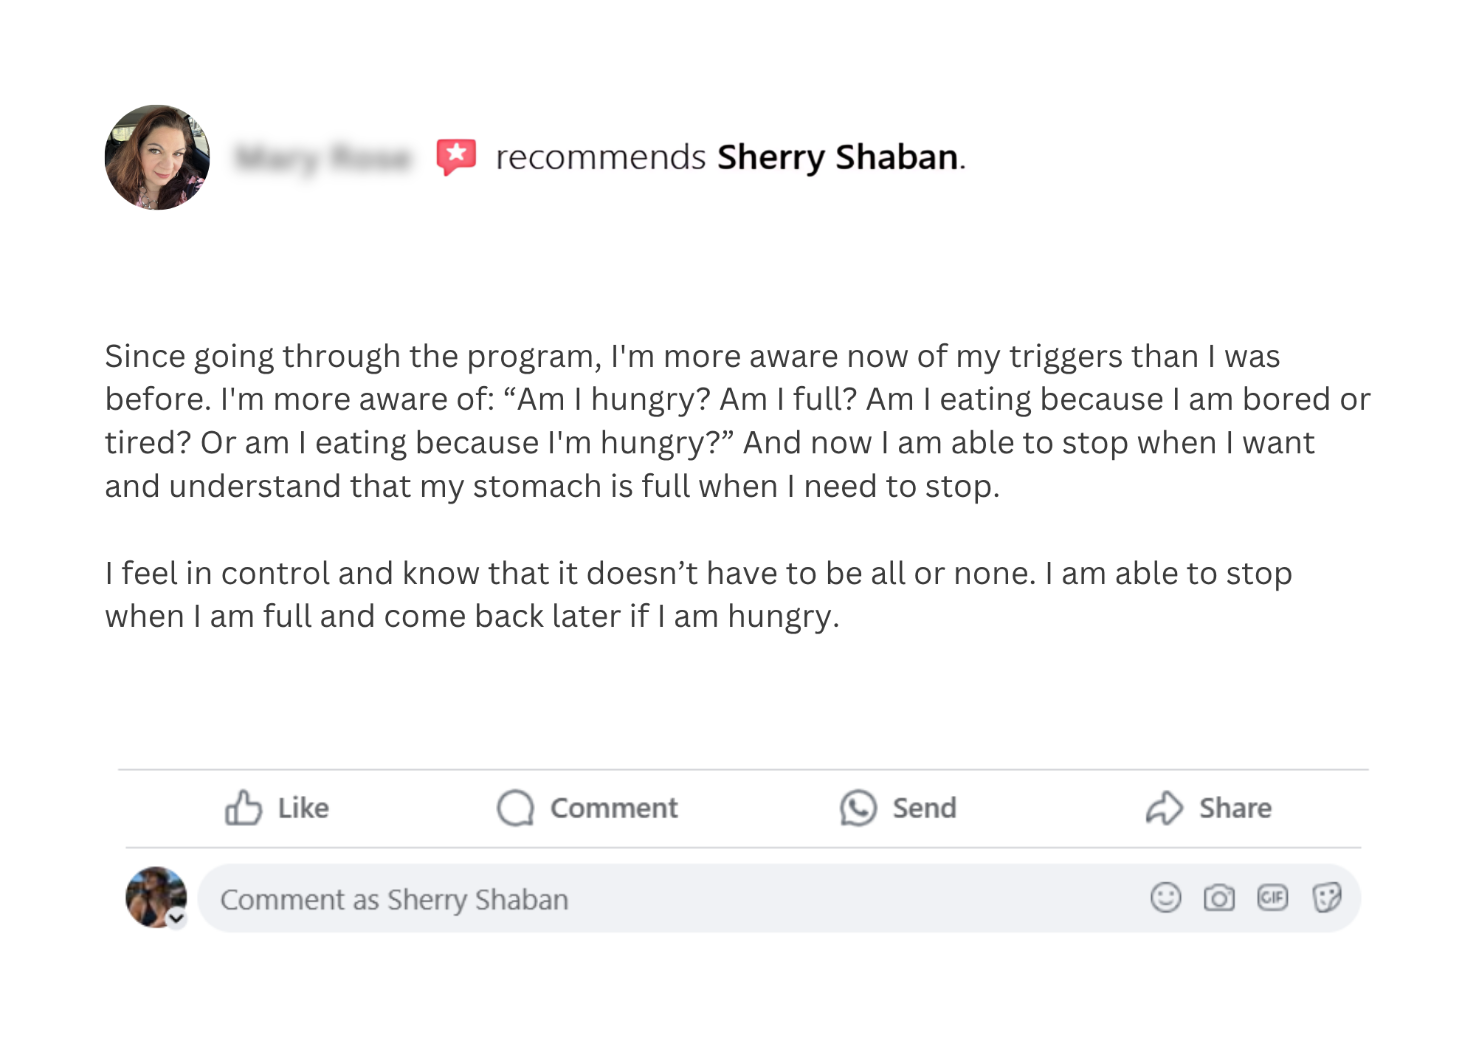Open the blurred reviewer name link
The height and width of the screenshot is (1044, 1476).
pyautogui.click(x=323, y=158)
